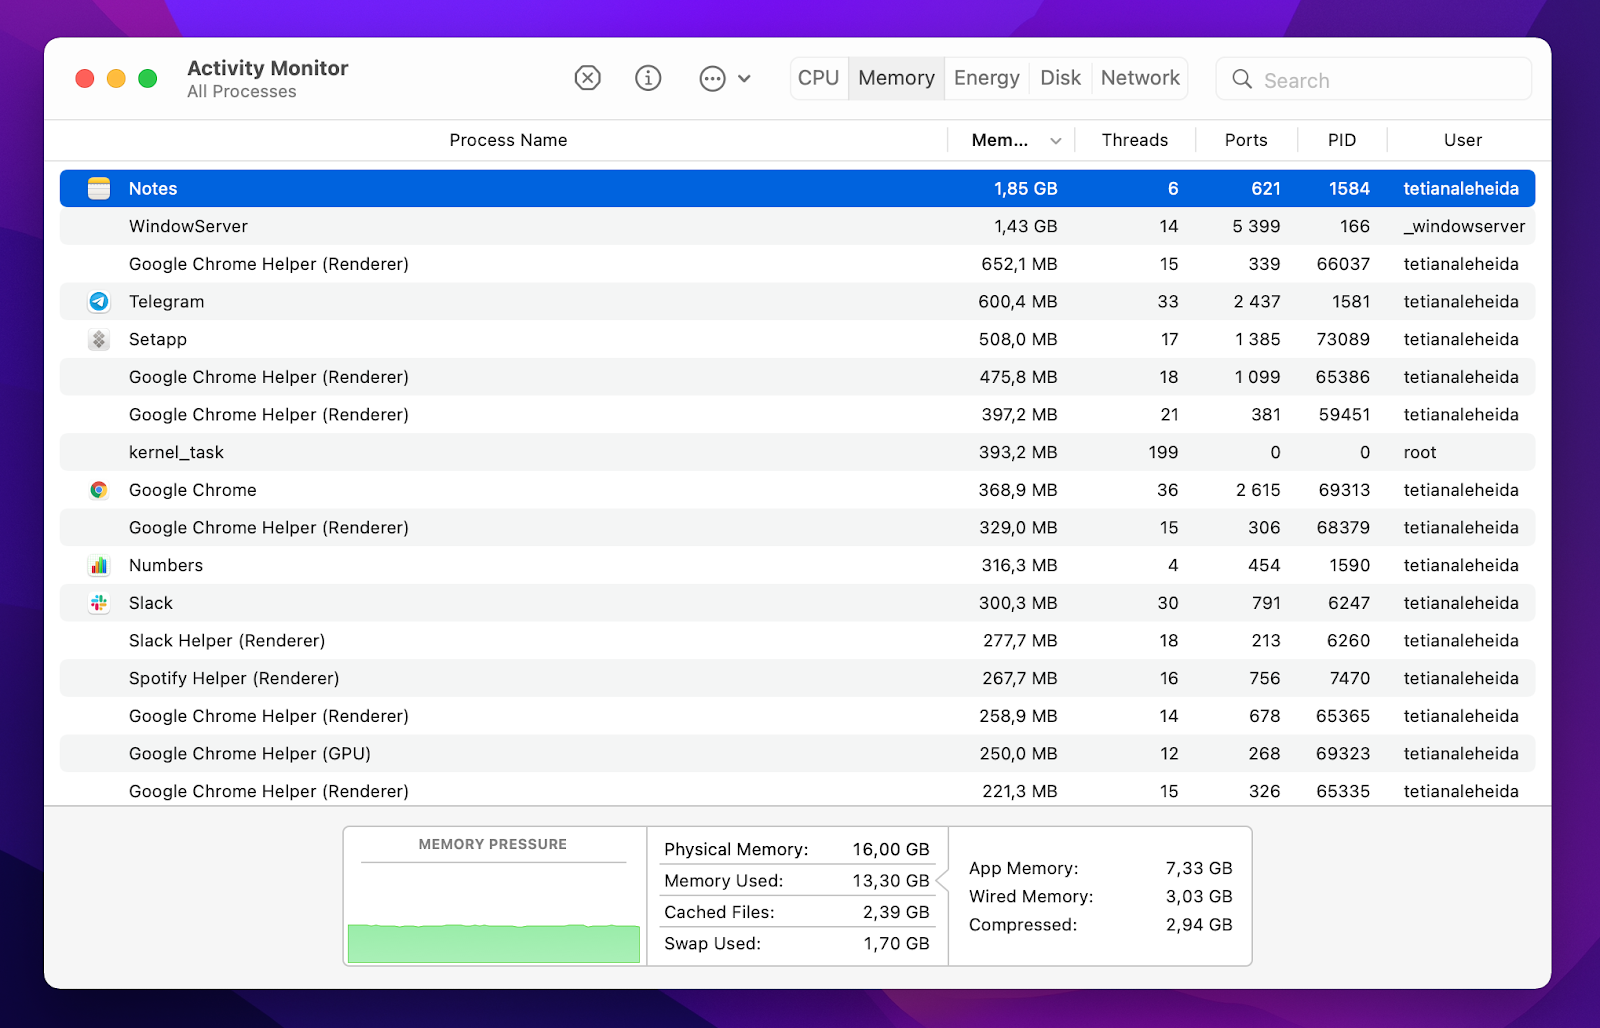Image resolution: width=1600 pixels, height=1028 pixels.
Task: Click the Google Chrome app icon
Action: 99,490
